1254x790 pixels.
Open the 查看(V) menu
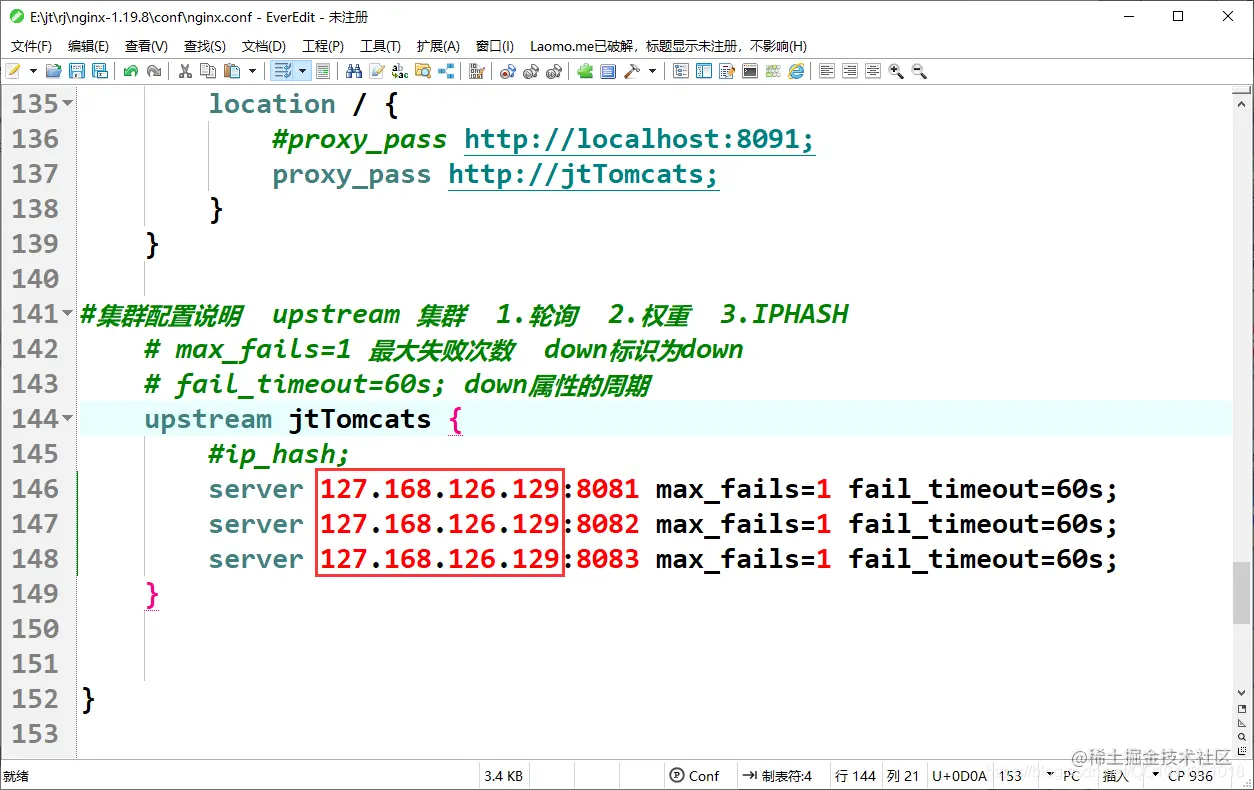click(146, 46)
